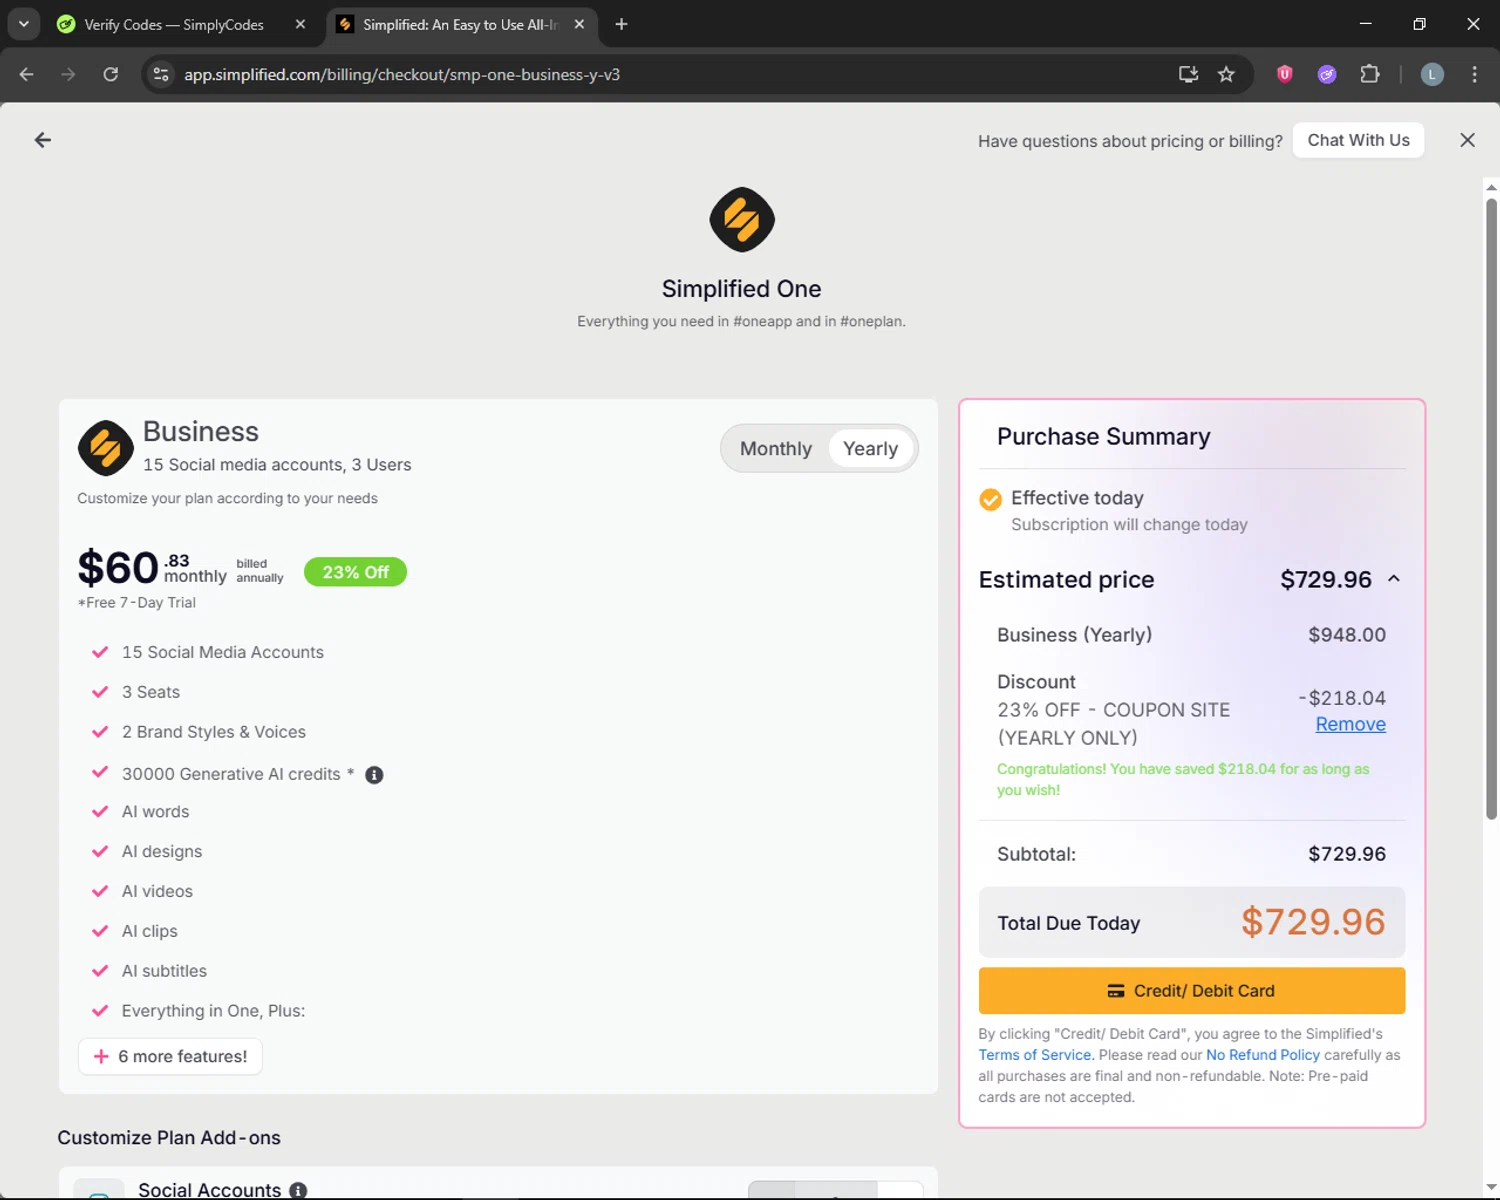Click the Subtotal $729.96 value
Image resolution: width=1500 pixels, height=1200 pixels.
pyautogui.click(x=1346, y=854)
